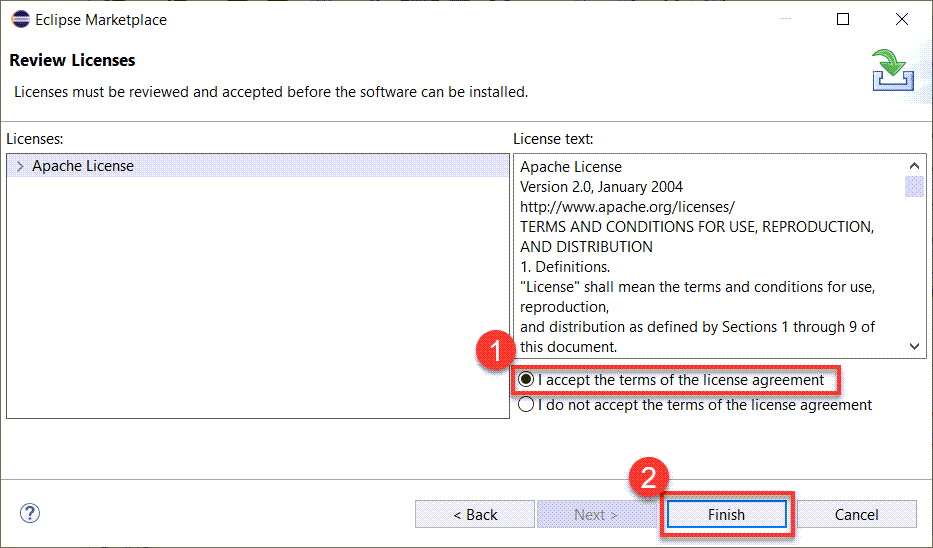Select 'I accept the terms' radio button

(526, 380)
